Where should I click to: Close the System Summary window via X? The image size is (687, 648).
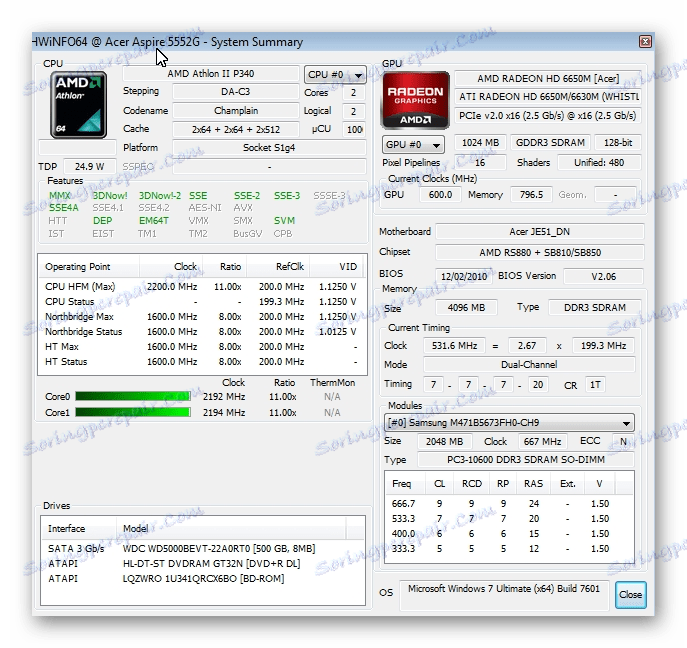tap(645, 42)
